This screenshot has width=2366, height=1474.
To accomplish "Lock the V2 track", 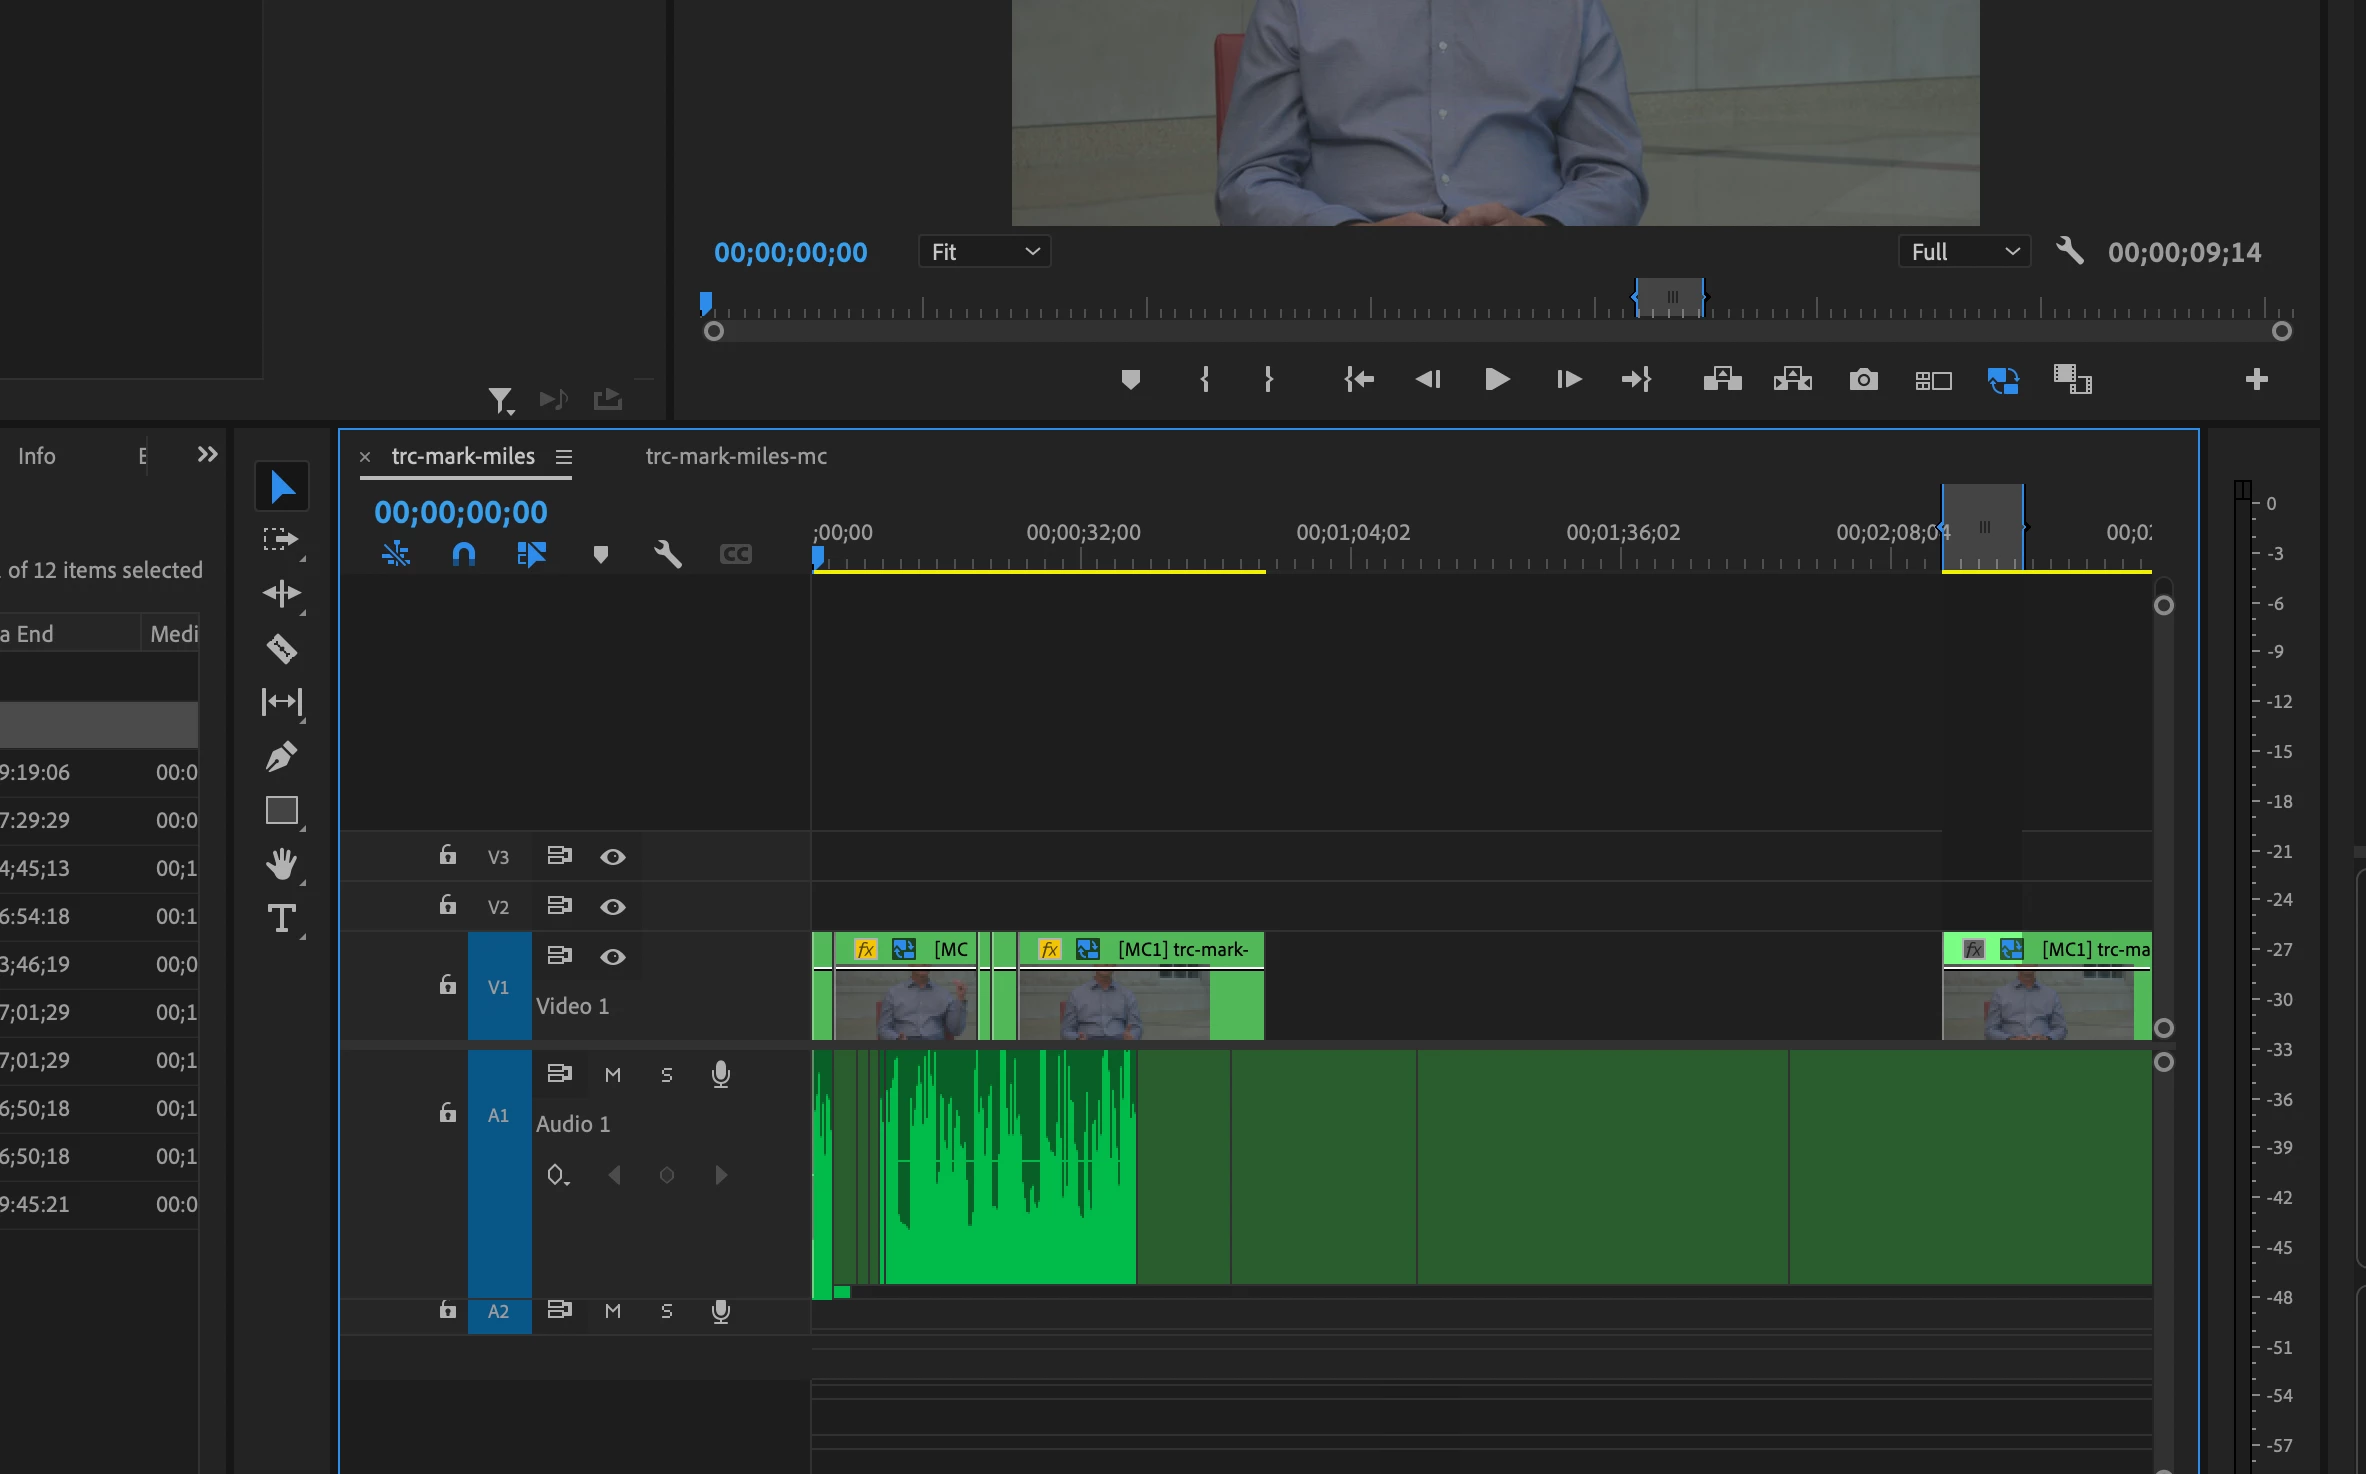I will point(447,906).
